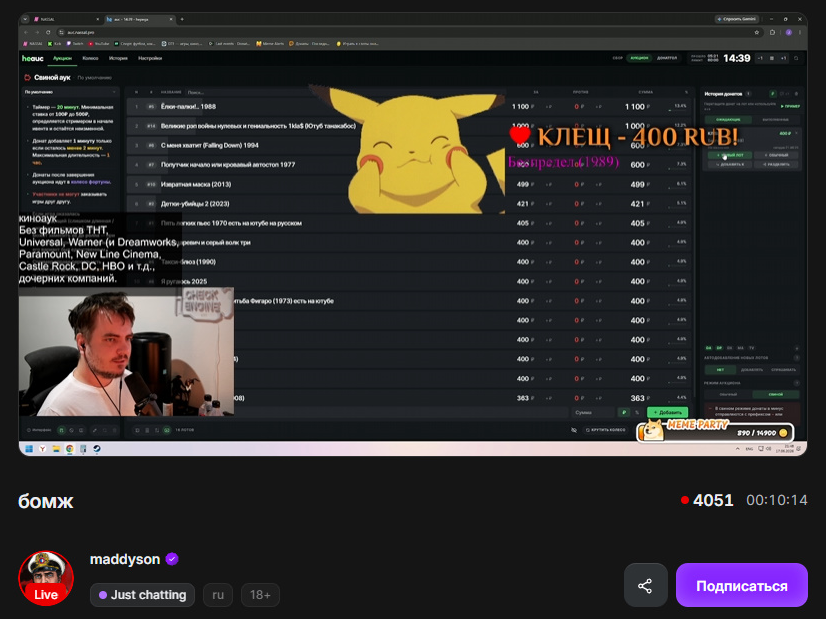Click the green ₽ icon in История донатов header

(773, 94)
